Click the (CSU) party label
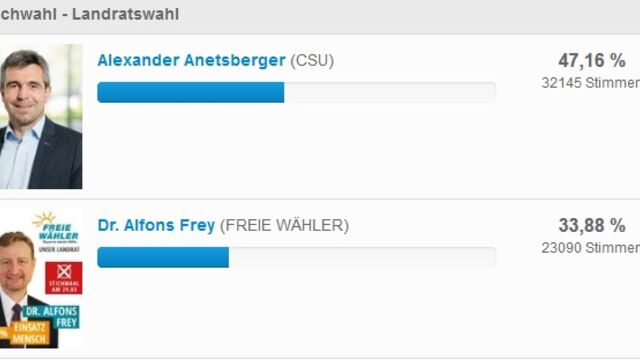640x360 pixels. [x=312, y=61]
